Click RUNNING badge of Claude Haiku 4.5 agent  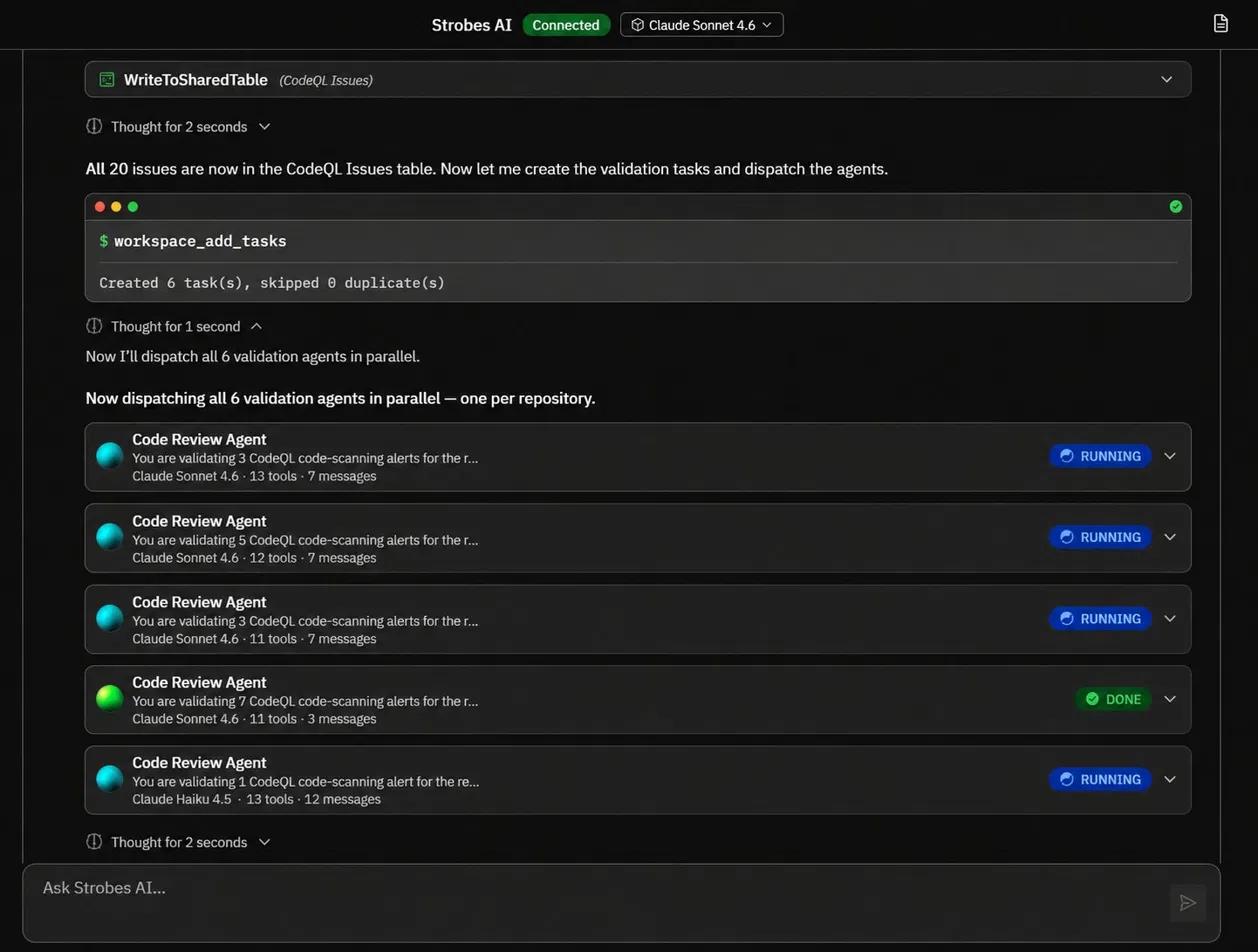(x=1100, y=780)
